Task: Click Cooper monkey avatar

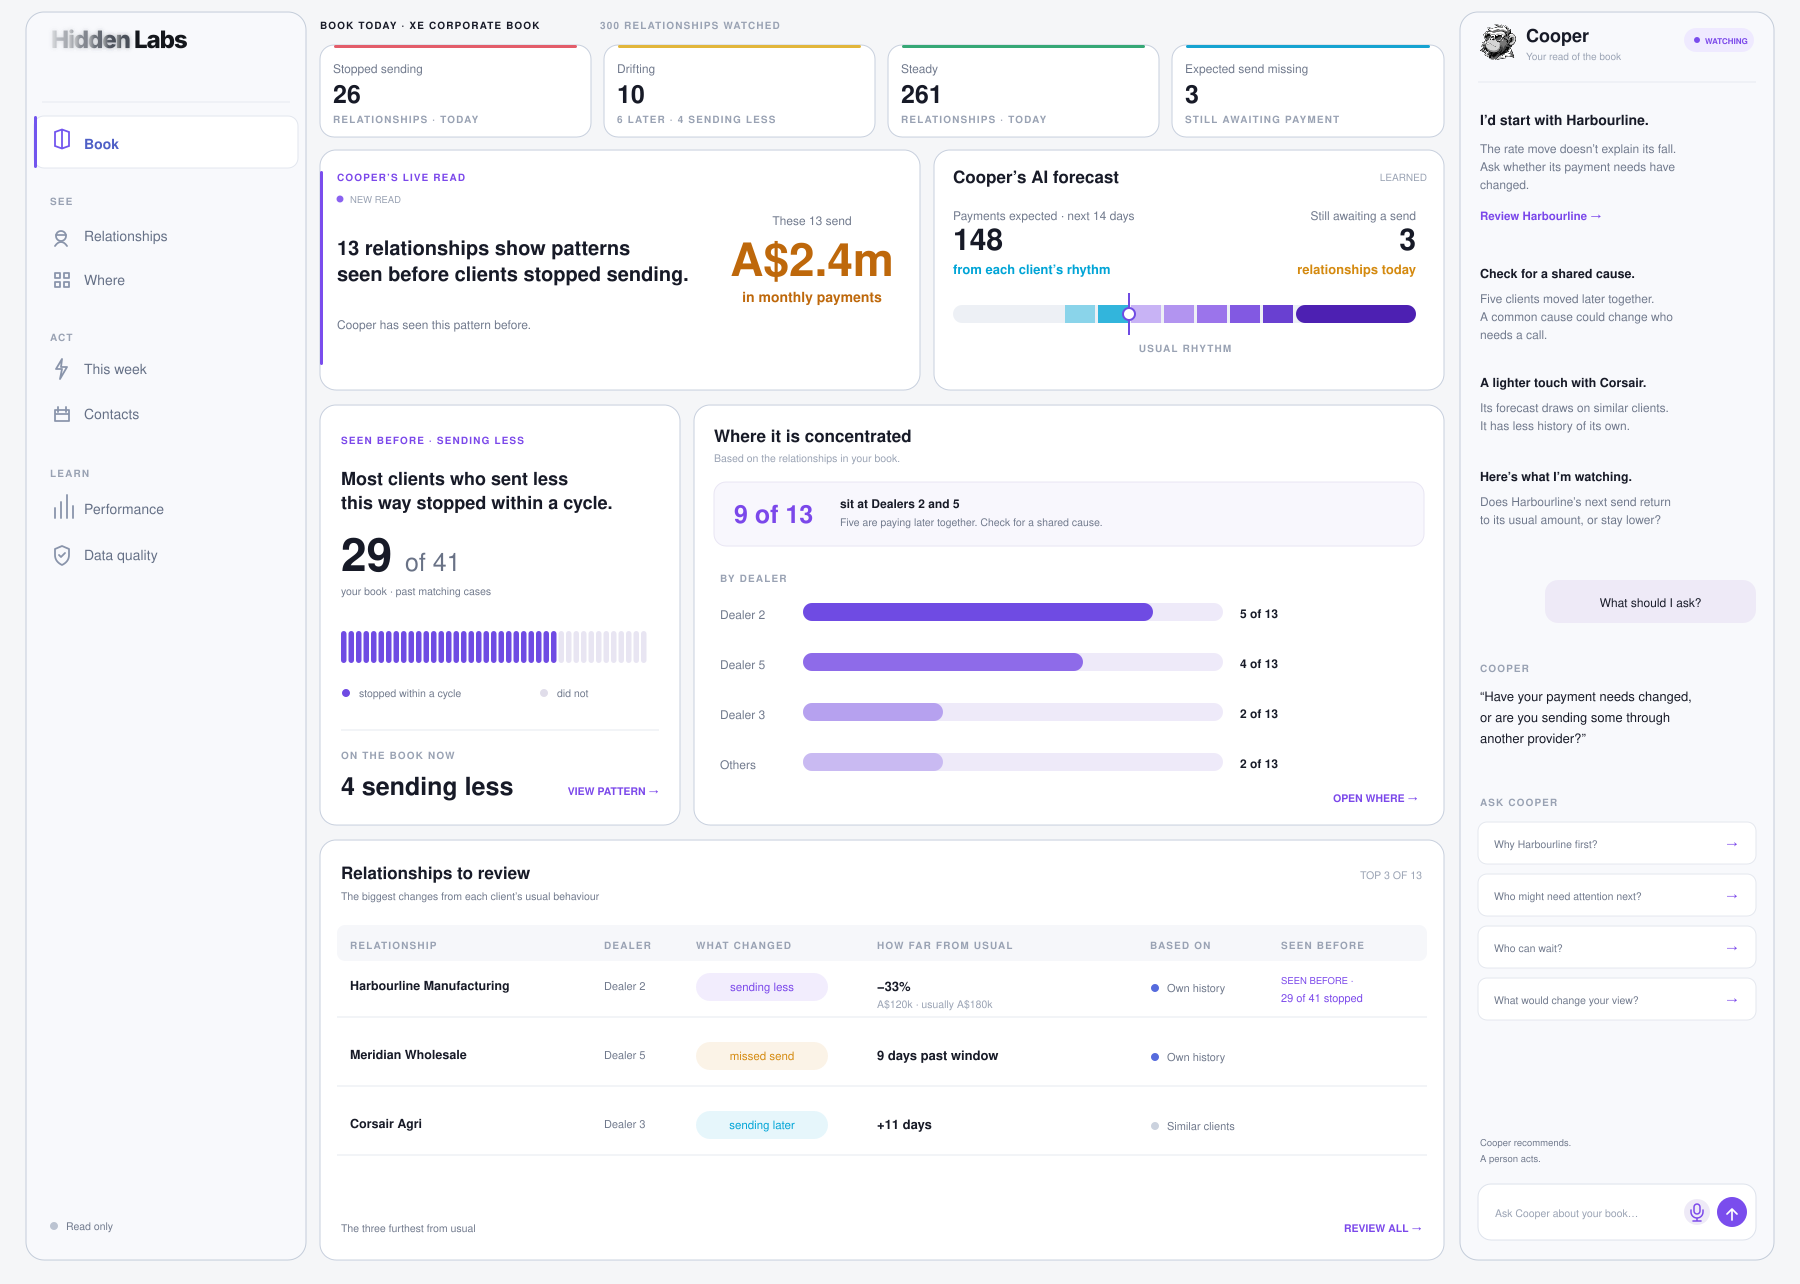Action: pyautogui.click(x=1498, y=43)
